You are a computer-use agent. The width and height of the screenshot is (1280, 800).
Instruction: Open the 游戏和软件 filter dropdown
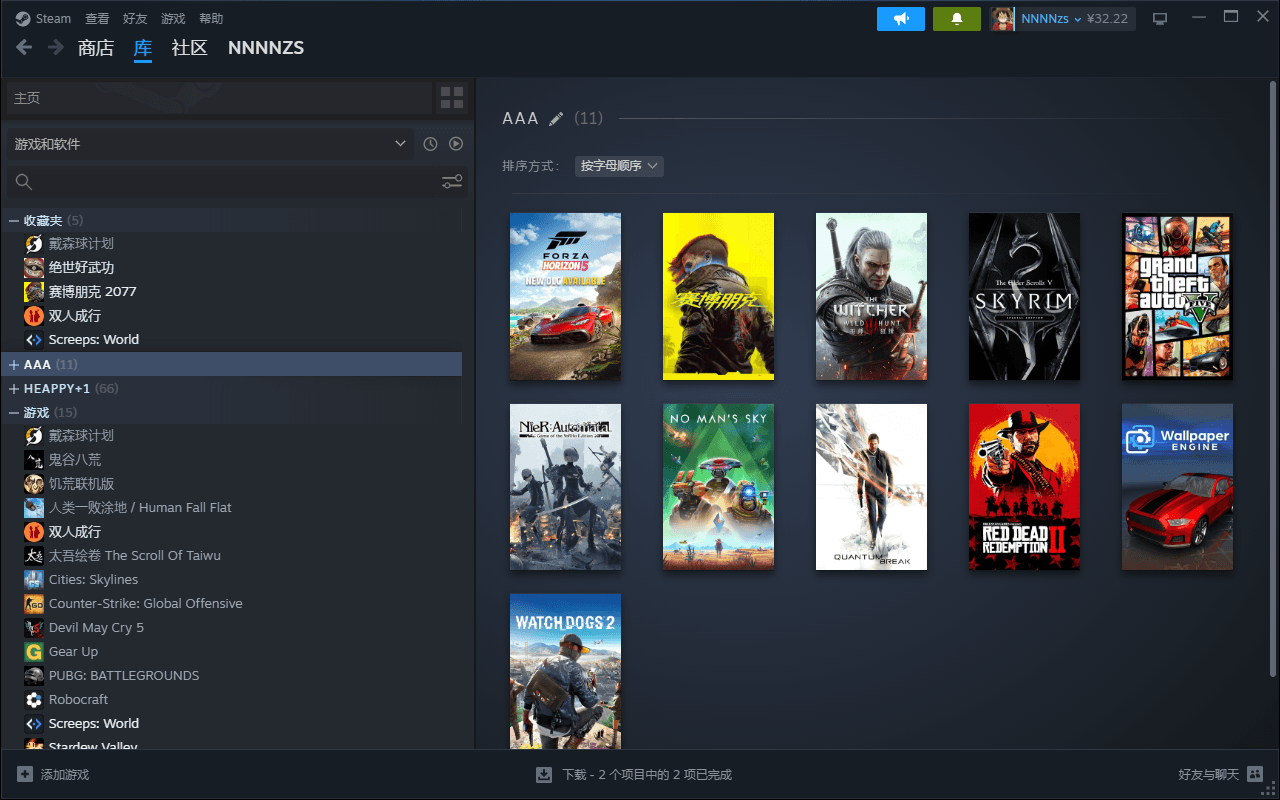click(209, 144)
